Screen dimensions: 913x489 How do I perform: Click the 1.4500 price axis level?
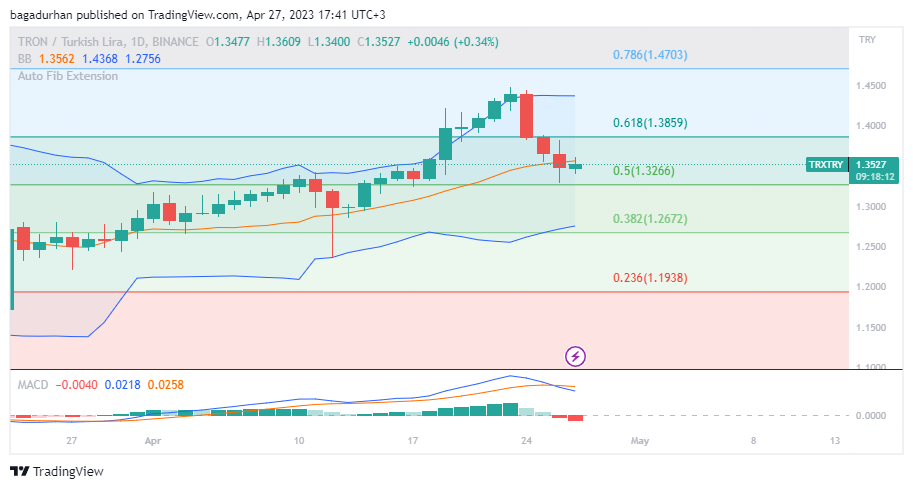[x=870, y=86]
